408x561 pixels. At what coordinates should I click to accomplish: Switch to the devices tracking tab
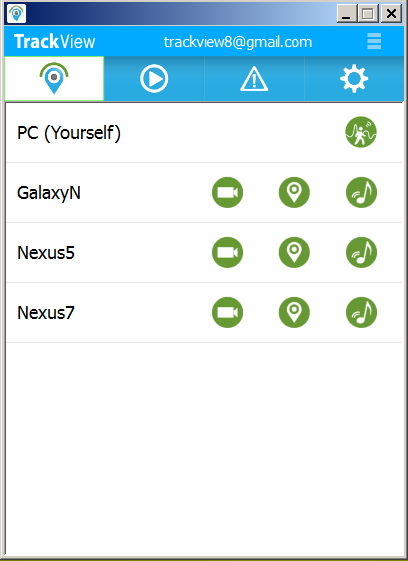coord(54,78)
